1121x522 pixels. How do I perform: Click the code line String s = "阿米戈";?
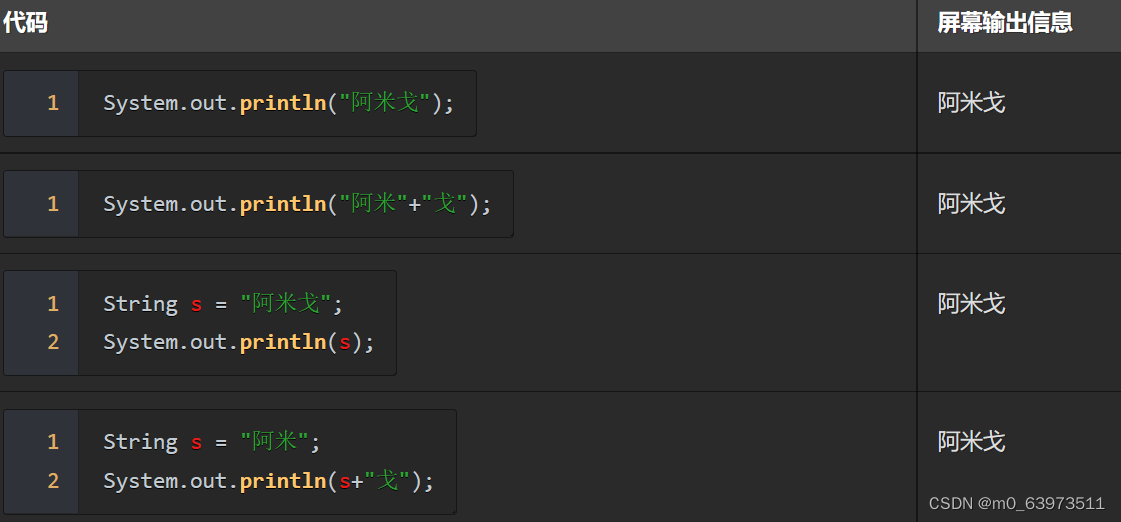223,304
